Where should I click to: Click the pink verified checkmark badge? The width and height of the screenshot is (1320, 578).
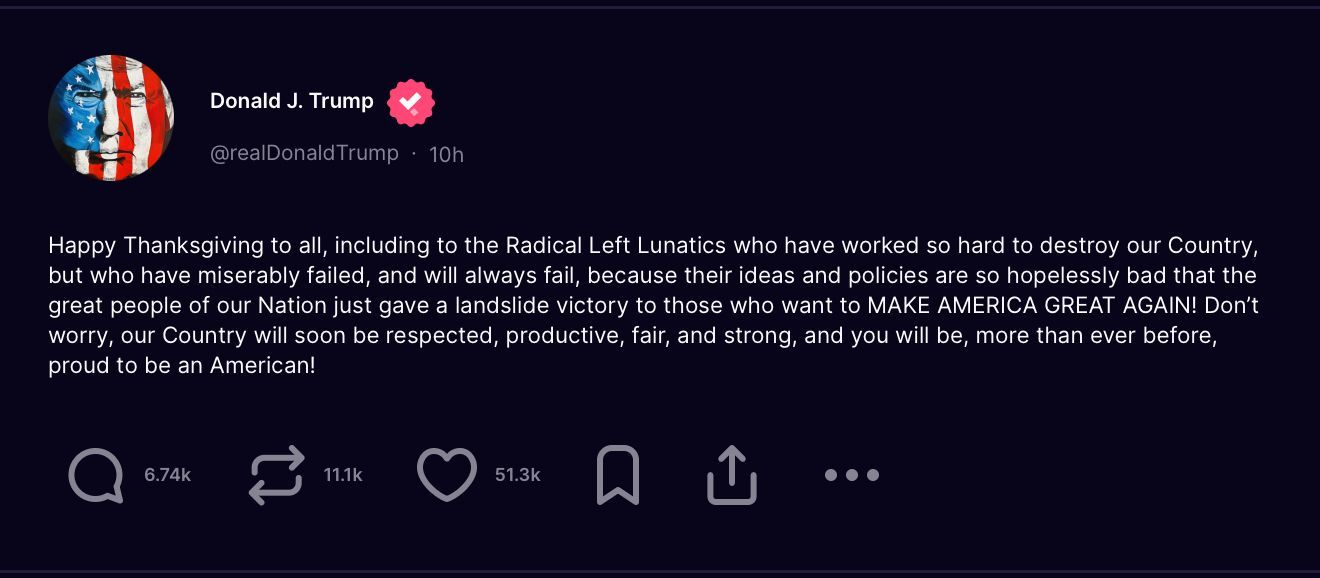click(411, 102)
